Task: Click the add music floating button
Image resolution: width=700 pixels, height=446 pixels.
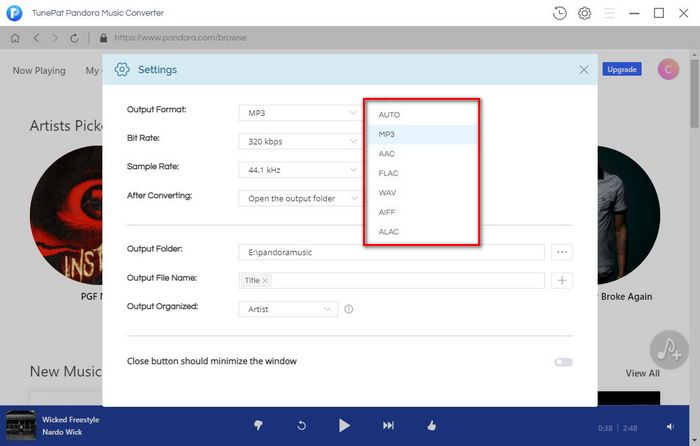Action: click(x=669, y=350)
